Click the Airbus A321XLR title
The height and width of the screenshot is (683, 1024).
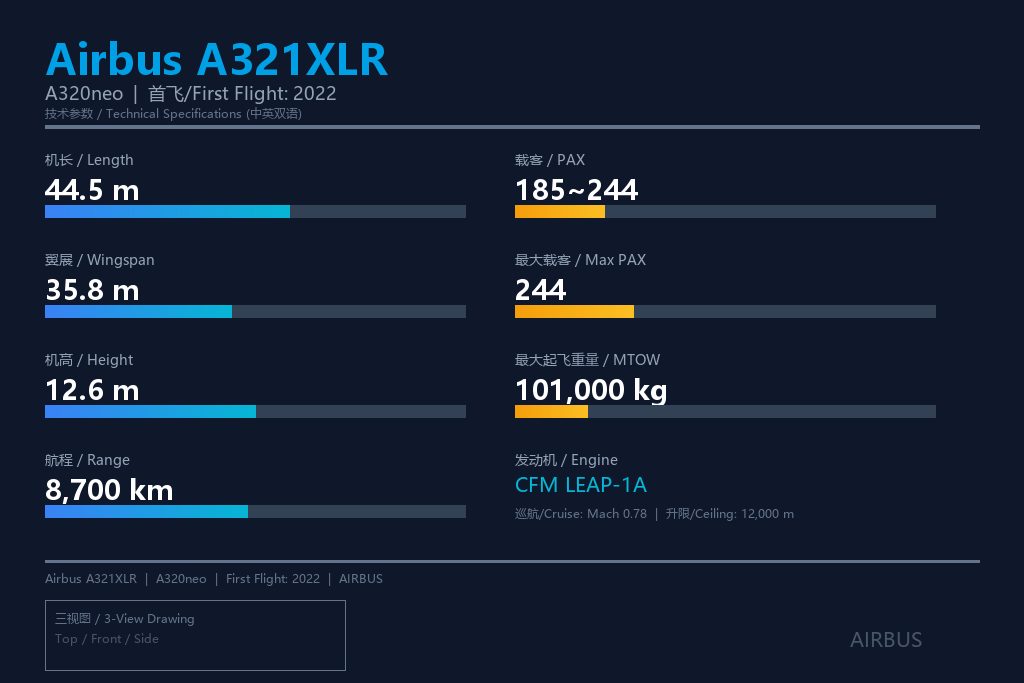click(216, 59)
